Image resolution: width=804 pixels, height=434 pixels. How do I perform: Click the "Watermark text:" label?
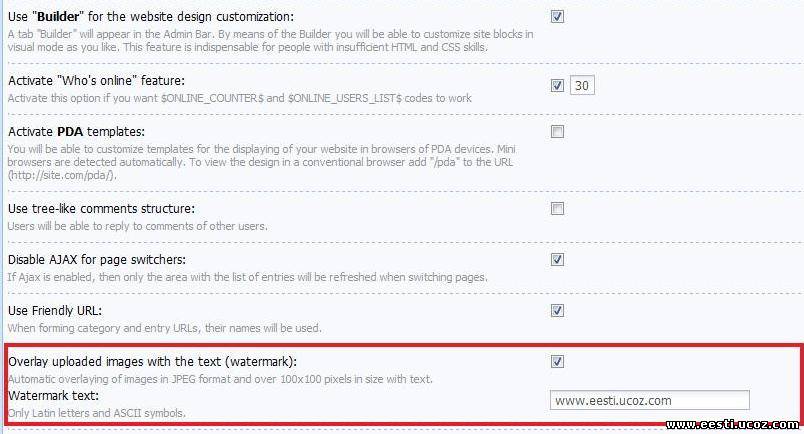(x=51, y=395)
